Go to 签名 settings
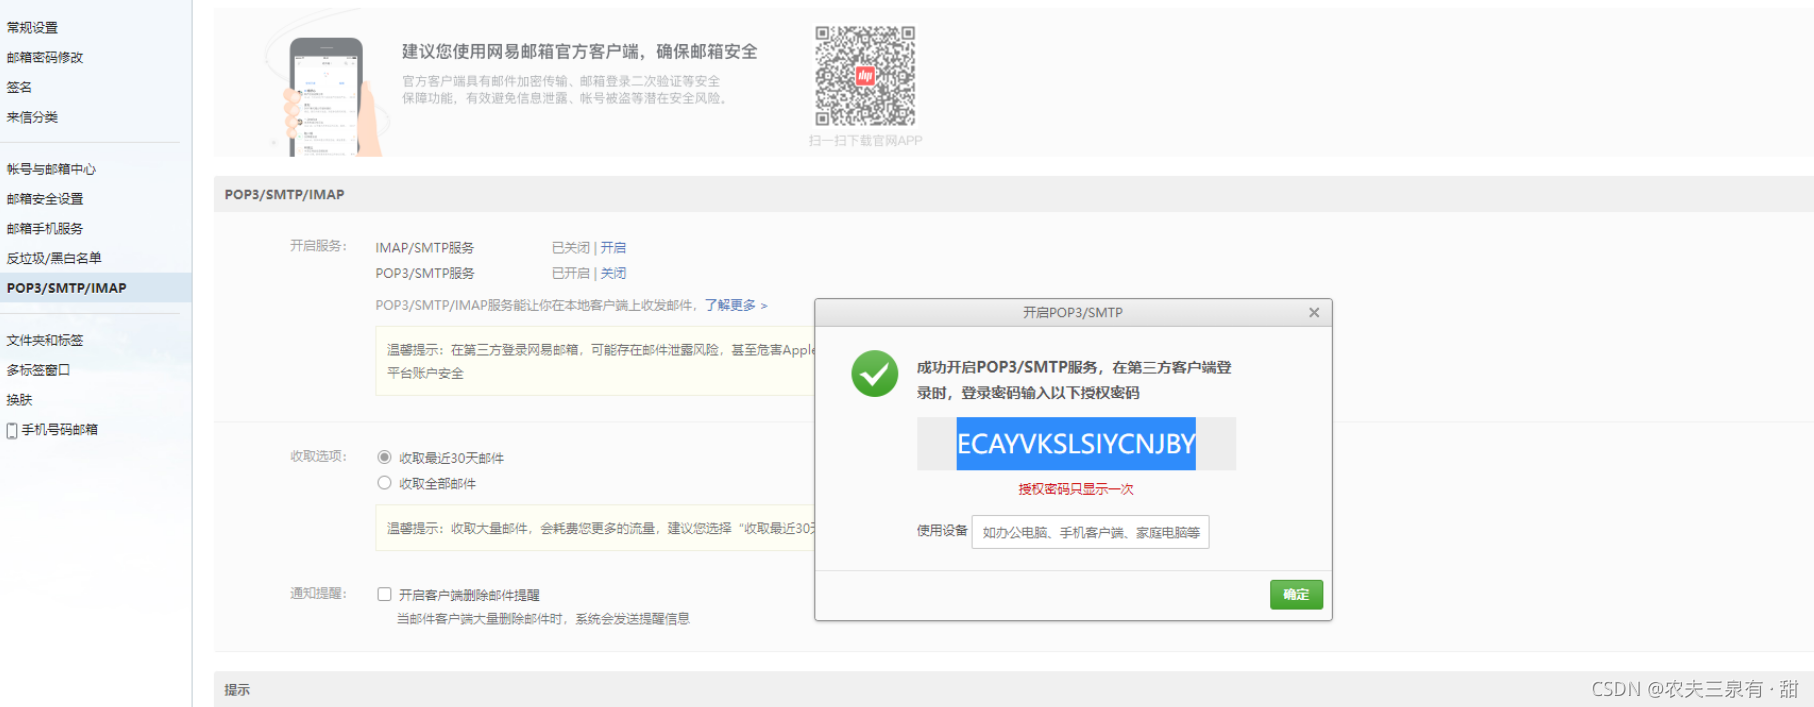This screenshot has height=707, width=1814. pos(19,87)
